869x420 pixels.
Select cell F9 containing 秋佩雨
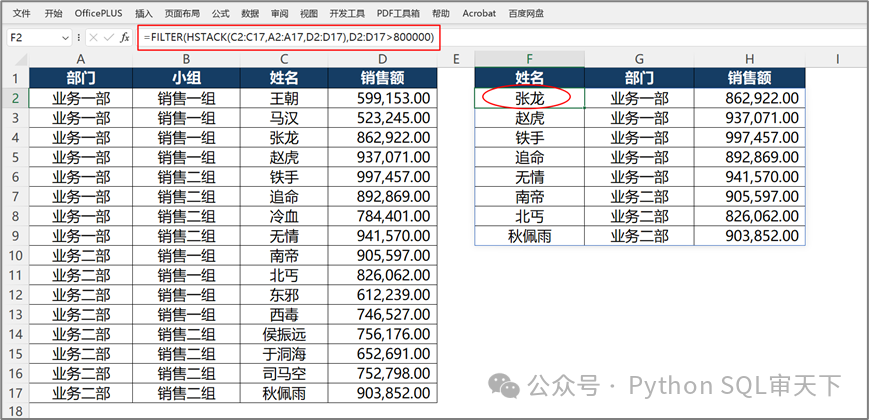[x=529, y=236]
